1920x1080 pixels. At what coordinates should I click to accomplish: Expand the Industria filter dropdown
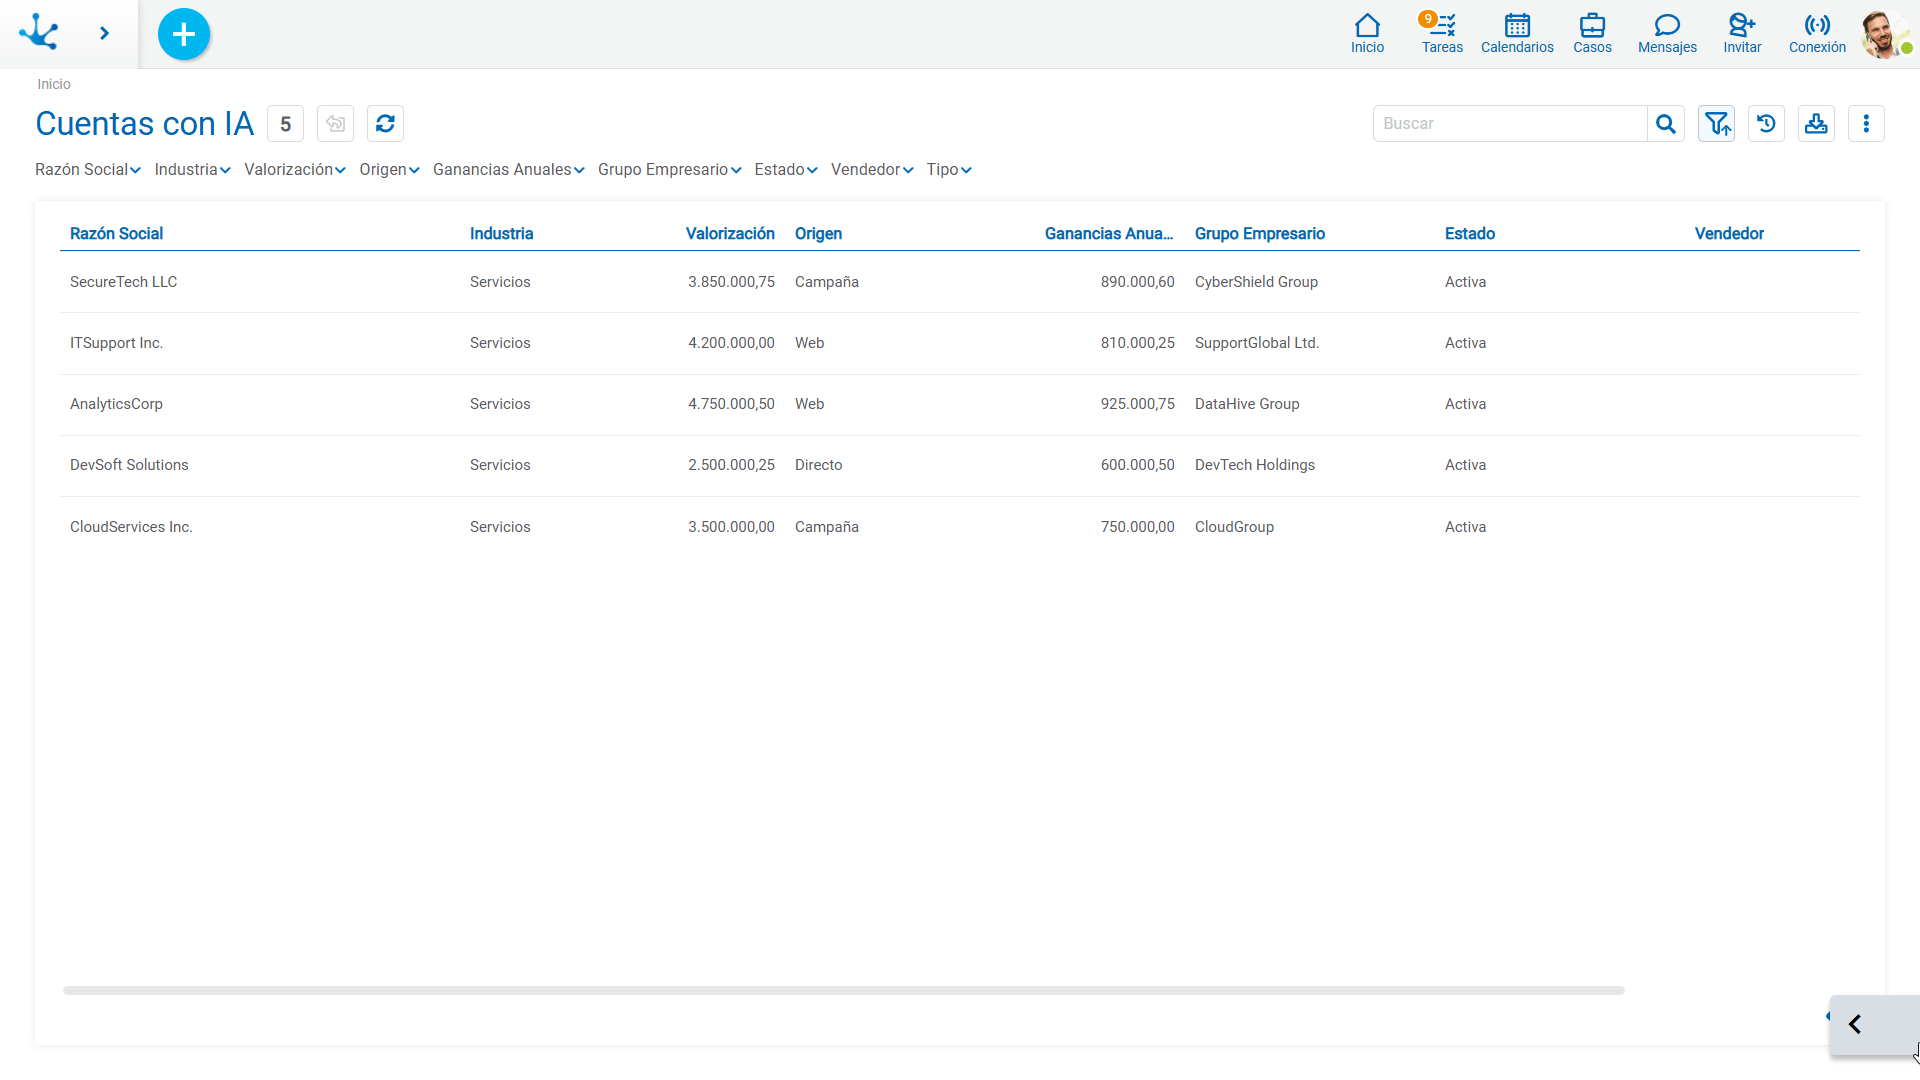point(192,170)
